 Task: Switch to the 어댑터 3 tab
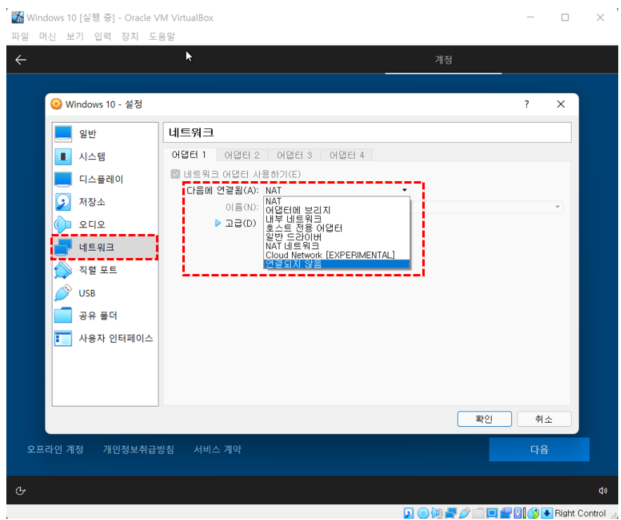tap(294, 155)
